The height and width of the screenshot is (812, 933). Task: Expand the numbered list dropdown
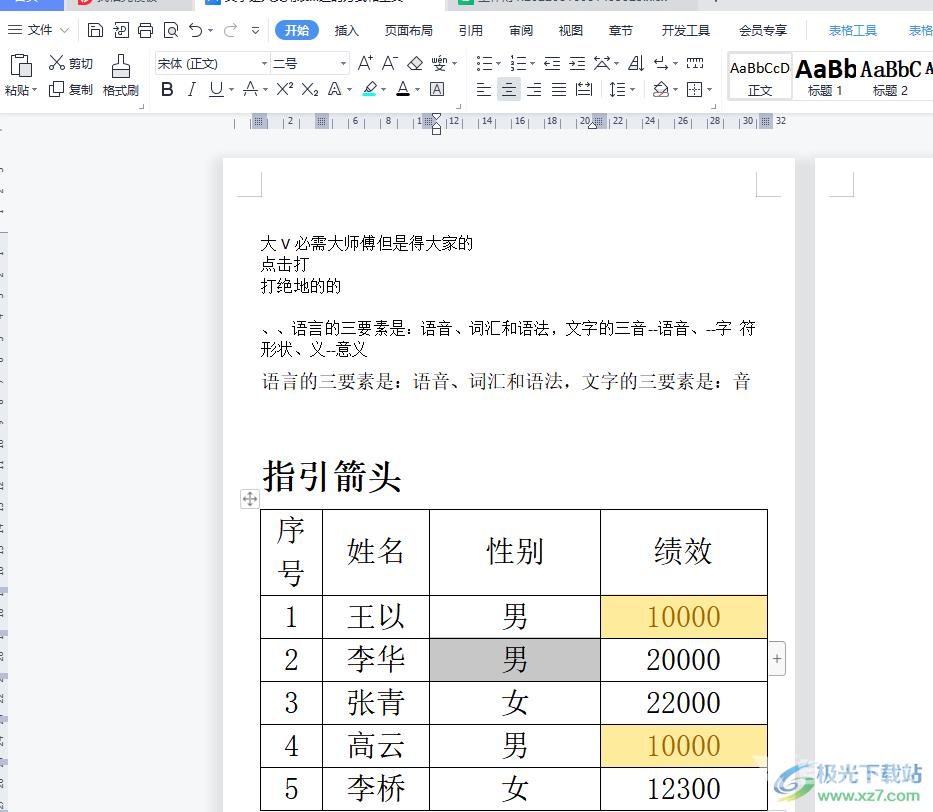tap(532, 64)
